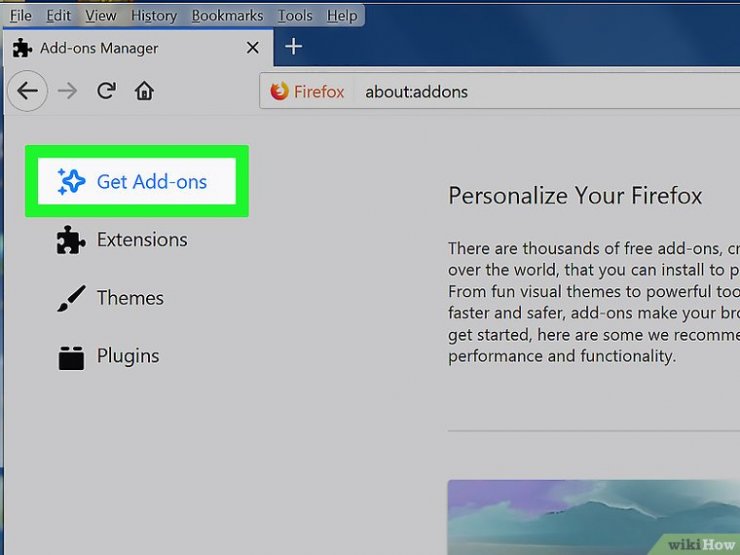This screenshot has height=555, width=740.
Task: Click the Extensions puzzle piece icon
Action: coord(71,240)
